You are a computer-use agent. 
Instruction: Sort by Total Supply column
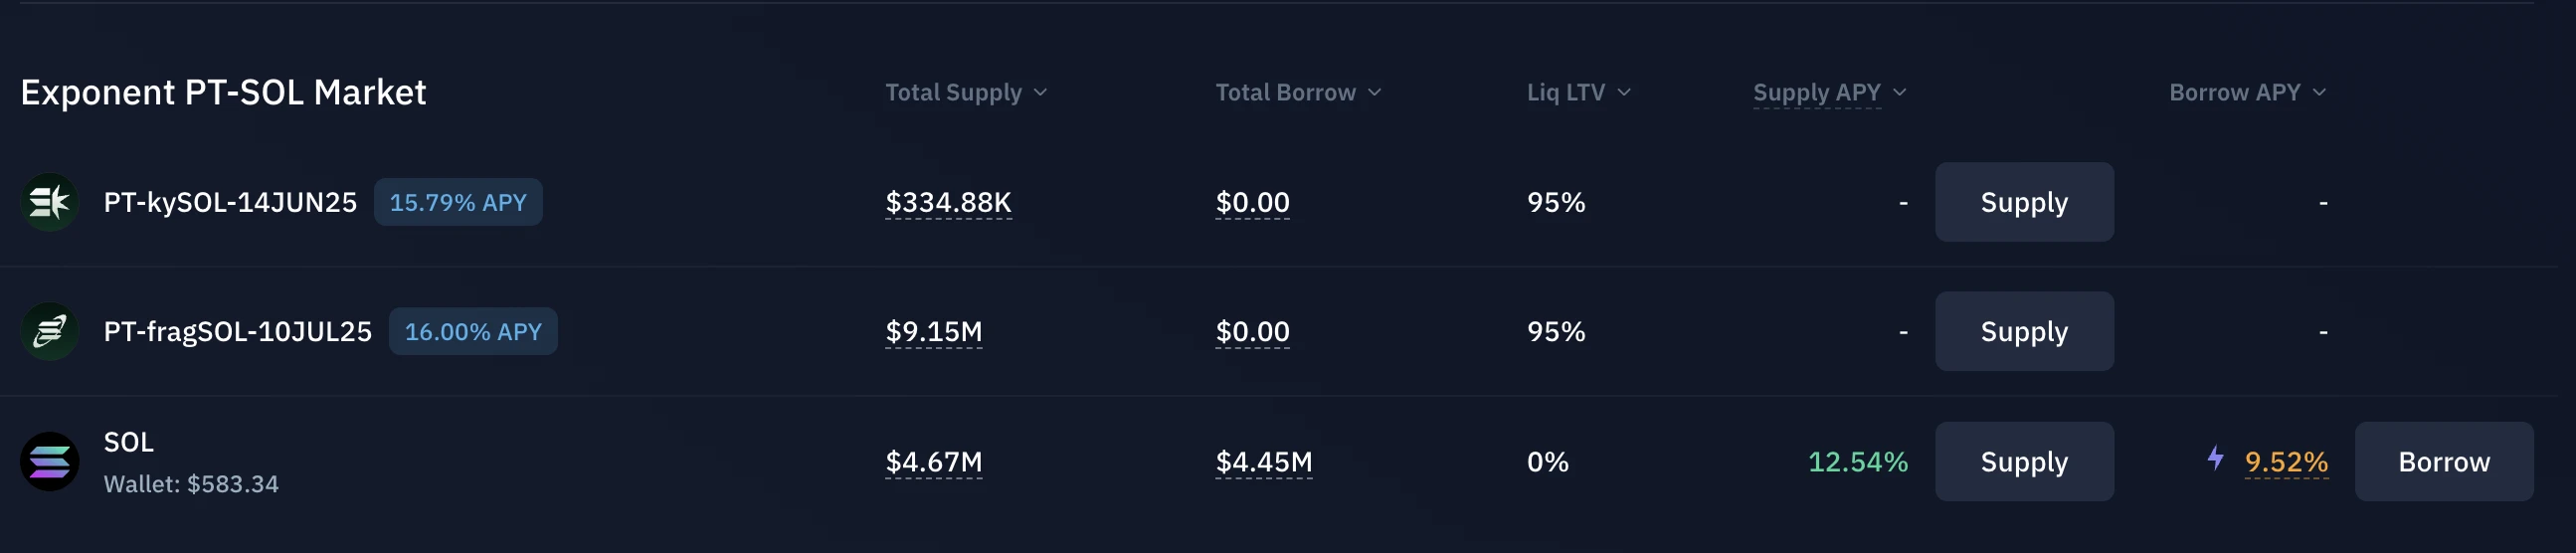[965, 93]
